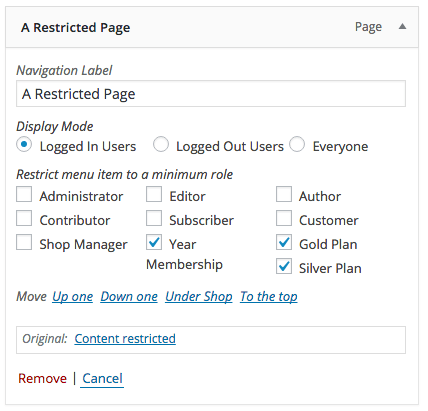Select Everyone display mode radio
428x411 pixels.
pos(297,144)
